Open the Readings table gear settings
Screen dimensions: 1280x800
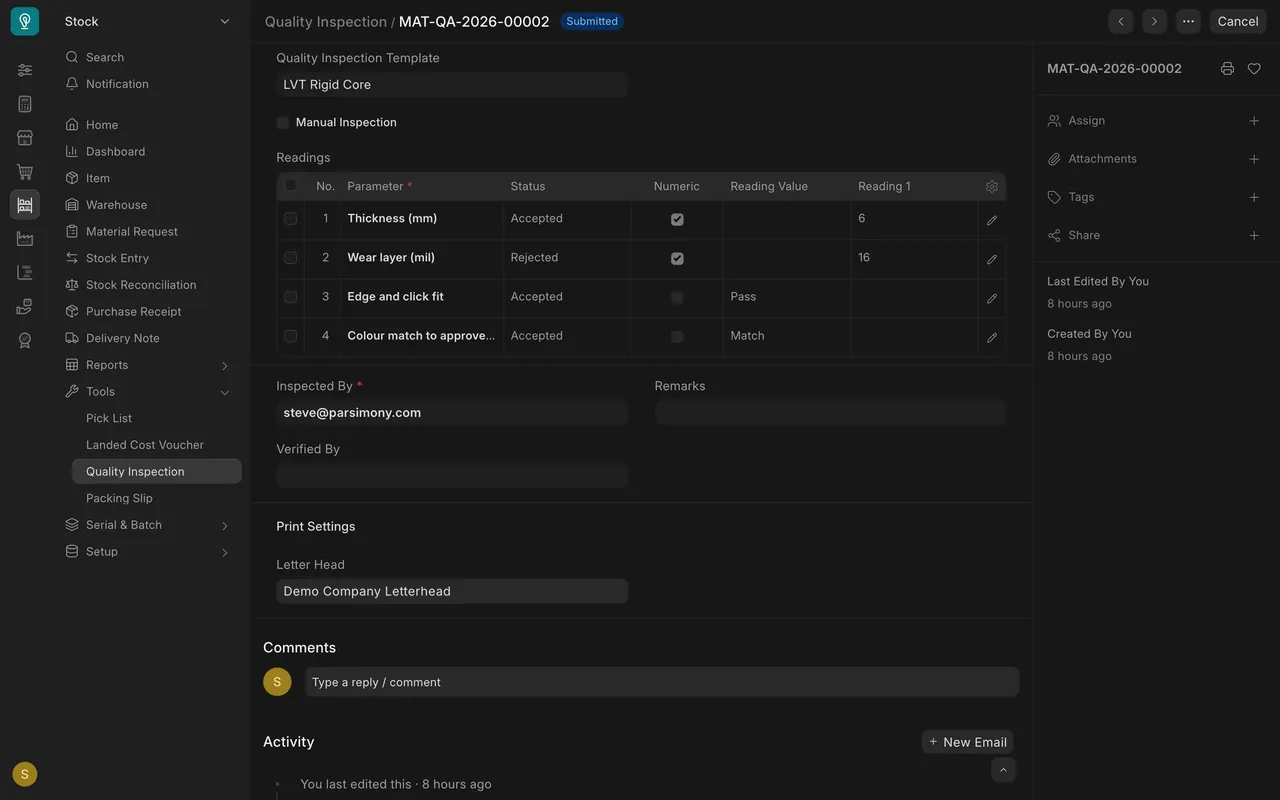coord(992,187)
